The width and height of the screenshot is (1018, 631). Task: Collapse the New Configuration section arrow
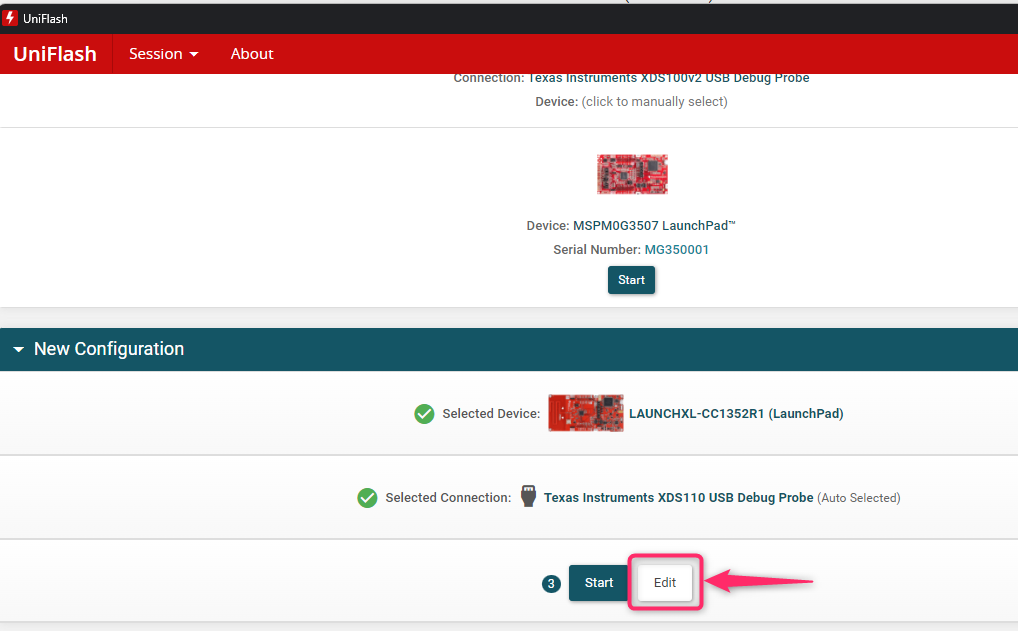click(19, 349)
